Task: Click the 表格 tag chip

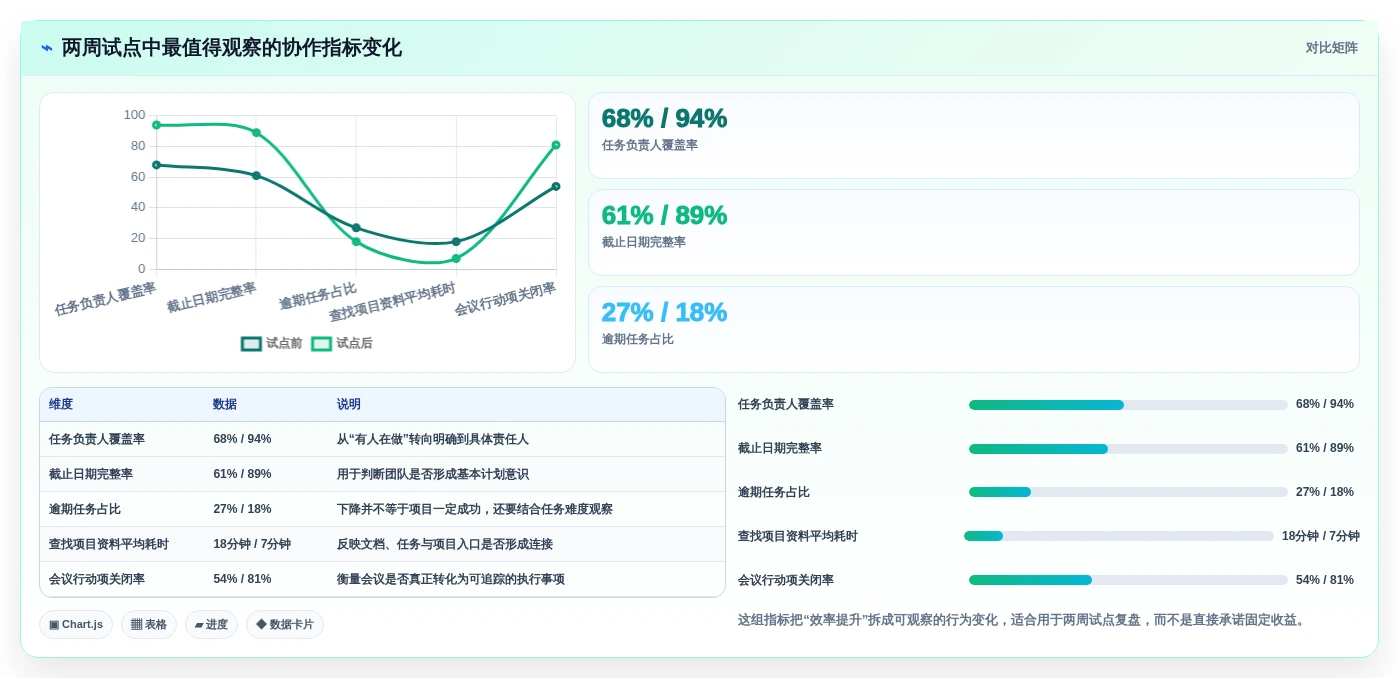Action: (149, 625)
